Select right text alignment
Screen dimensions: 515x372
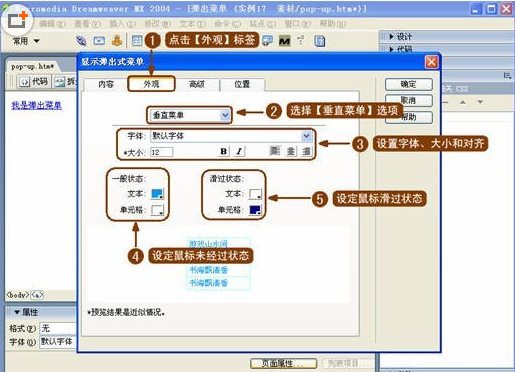(x=306, y=151)
